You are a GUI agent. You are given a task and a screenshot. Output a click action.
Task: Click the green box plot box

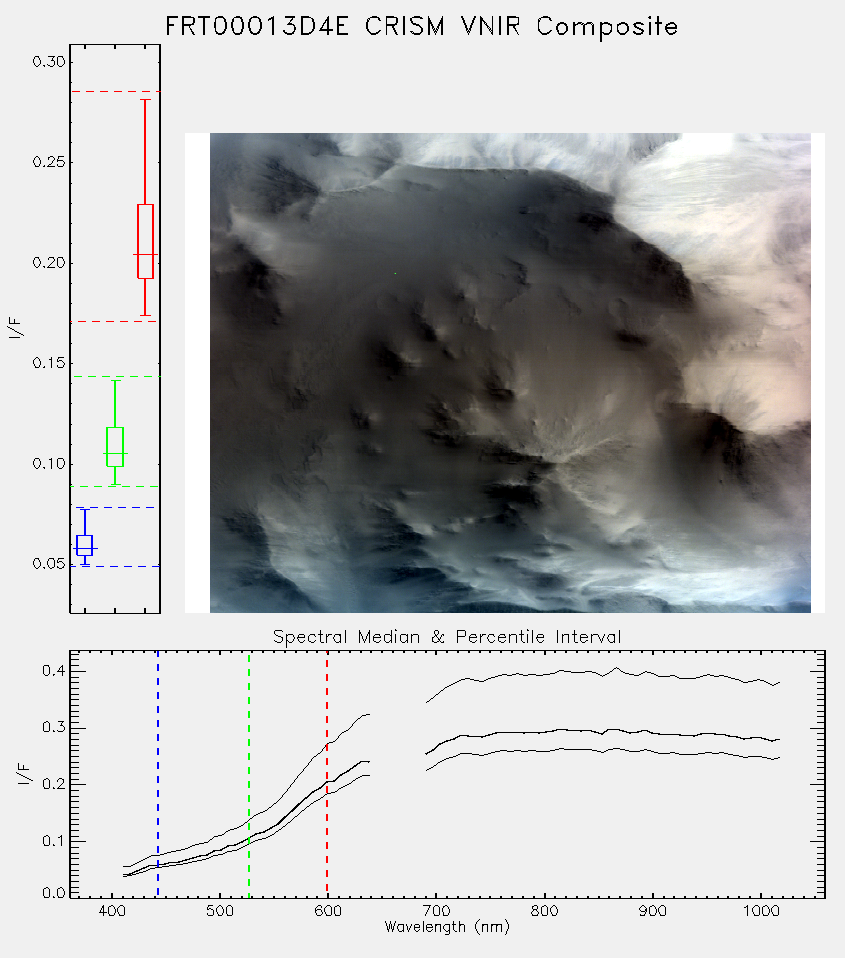pyautogui.click(x=115, y=447)
